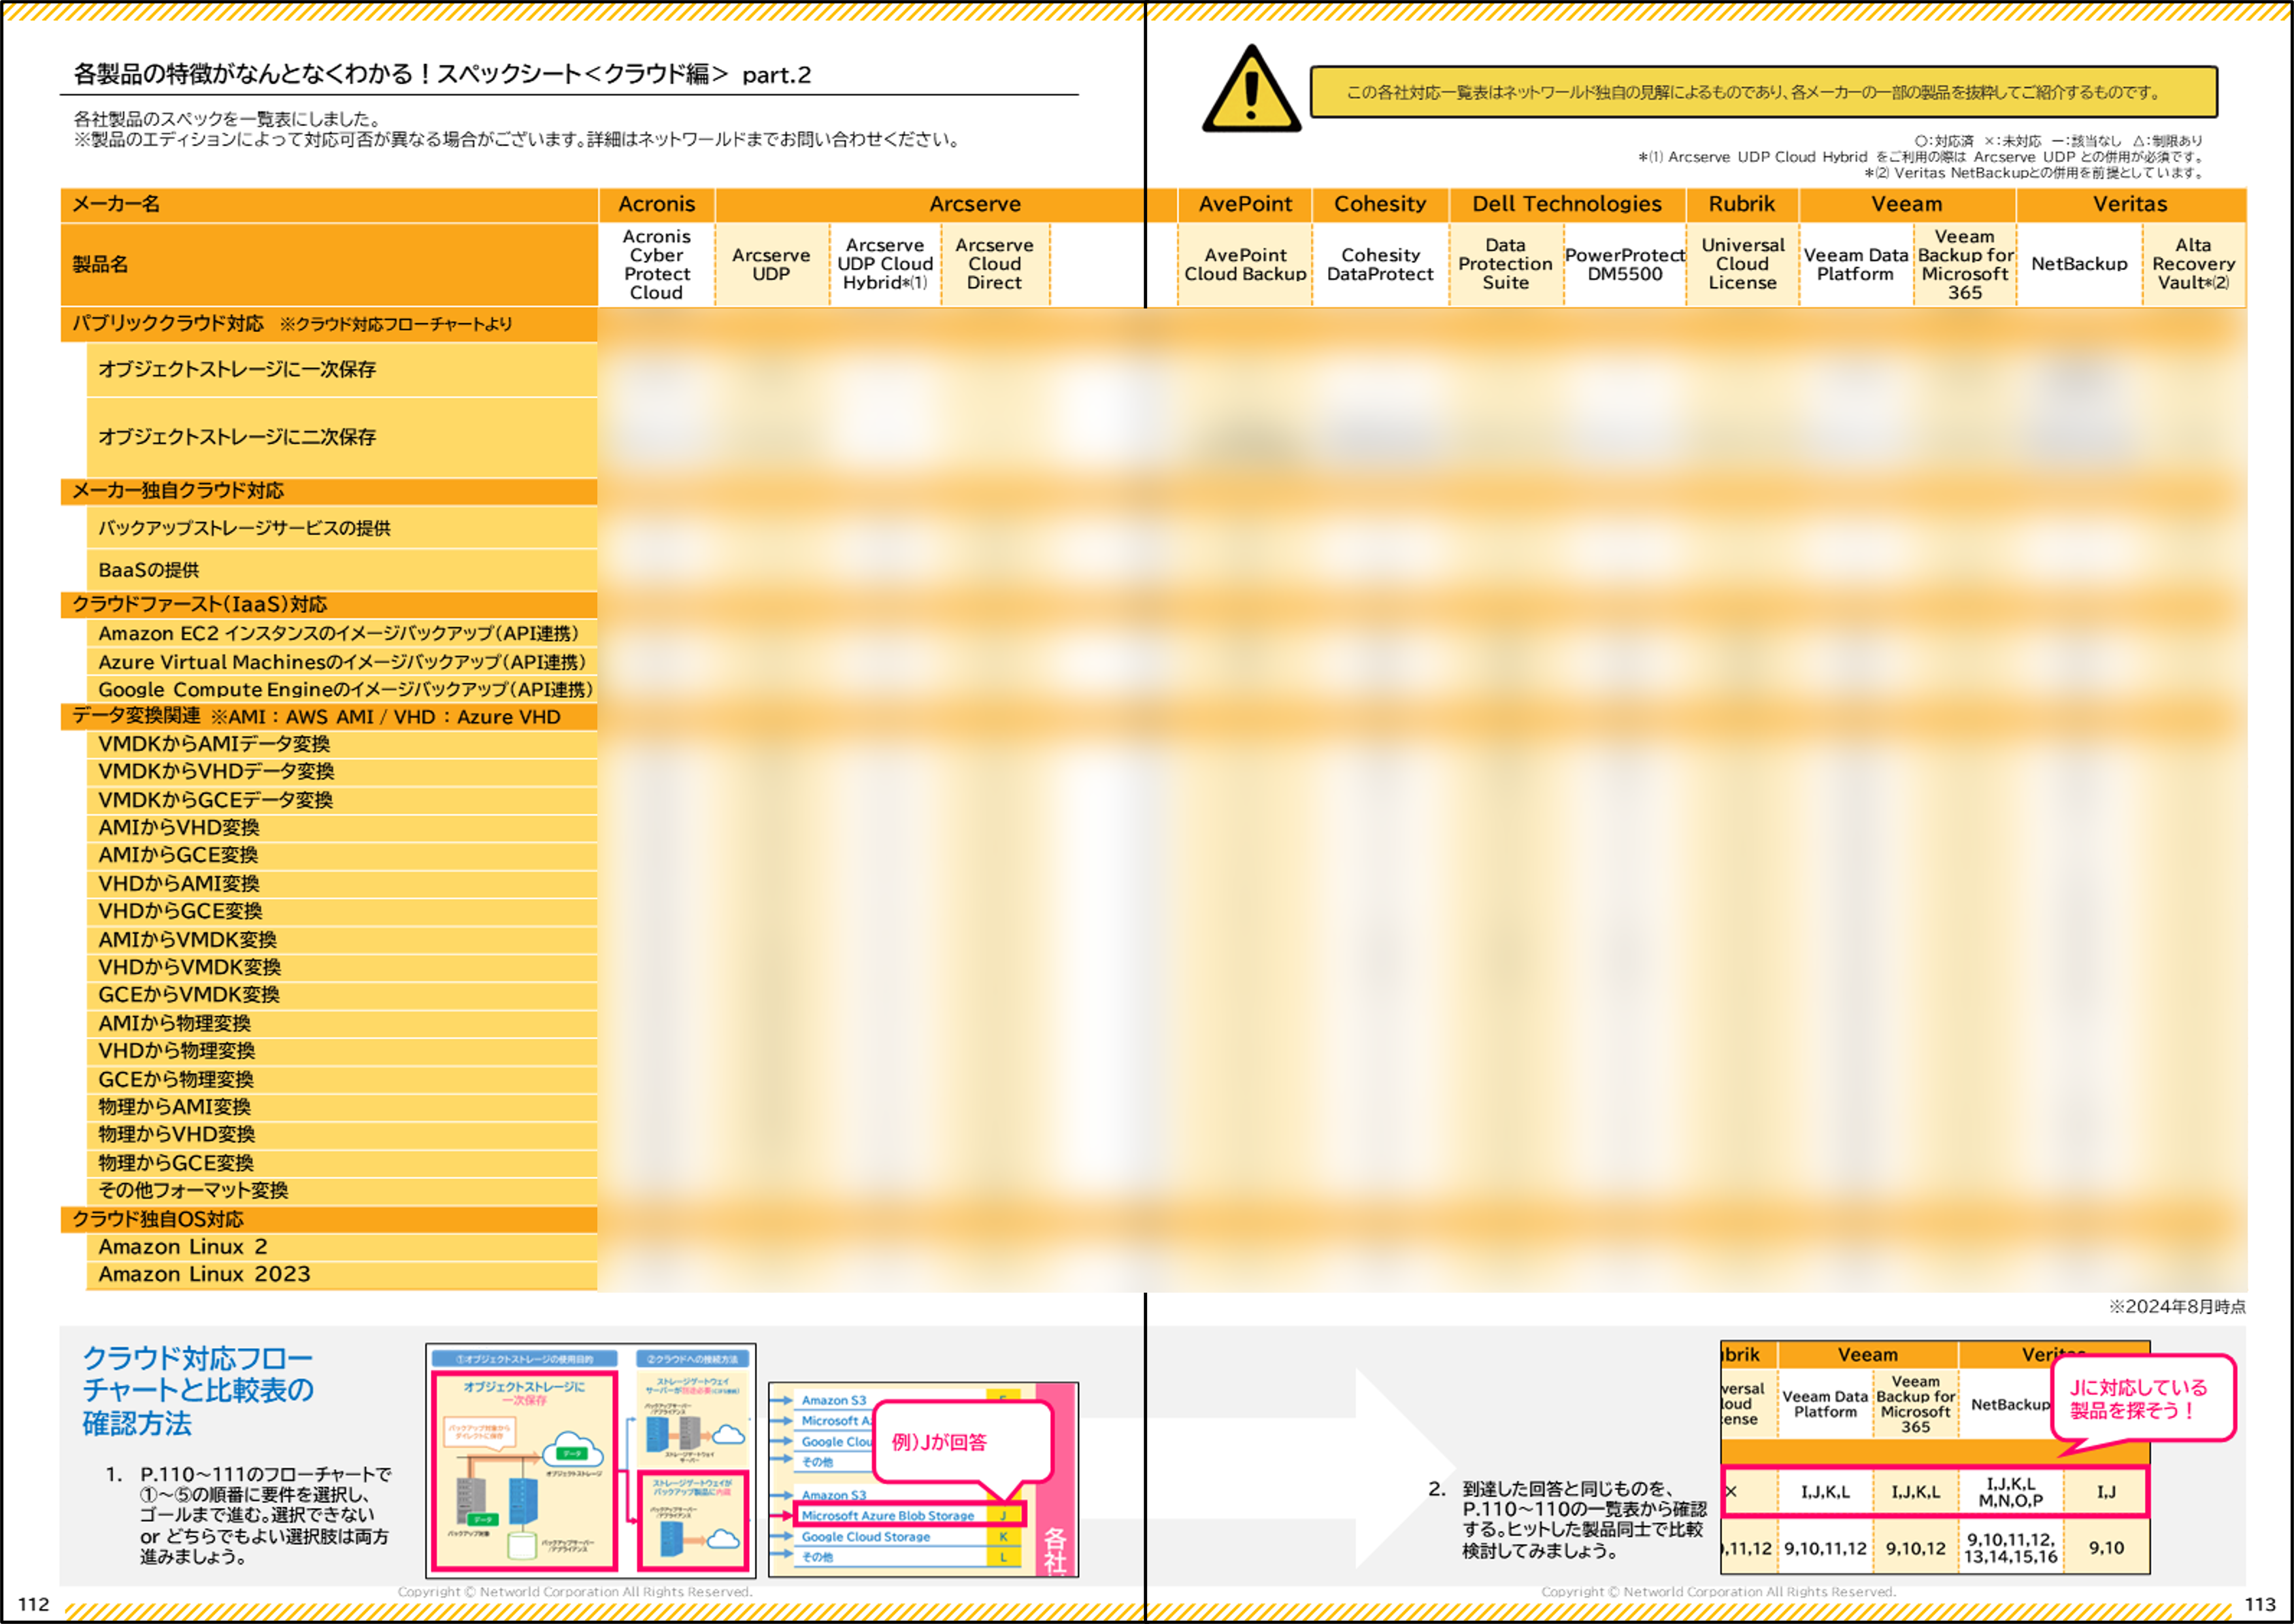Click the Acronis manufacturer header
2294x1624 pixels.
[x=657, y=204]
